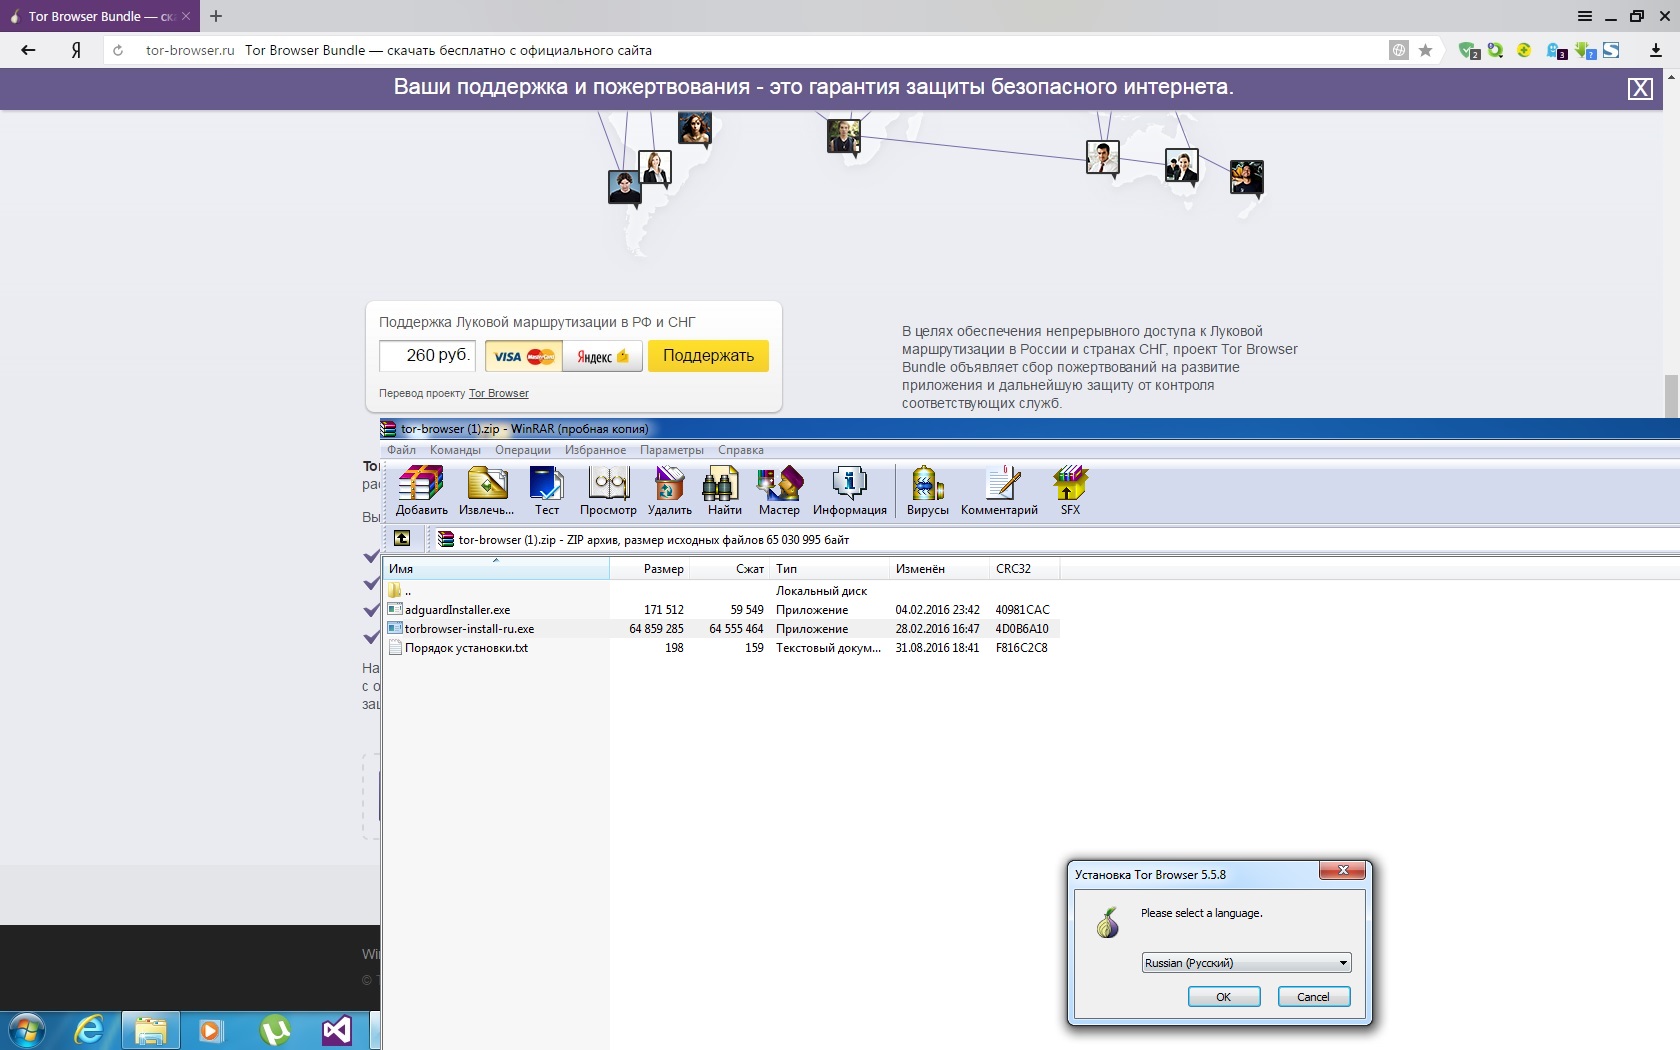Image resolution: width=1680 pixels, height=1050 pixels.
Task: Launch the Wizard (Мастер) tool
Action: 779,490
